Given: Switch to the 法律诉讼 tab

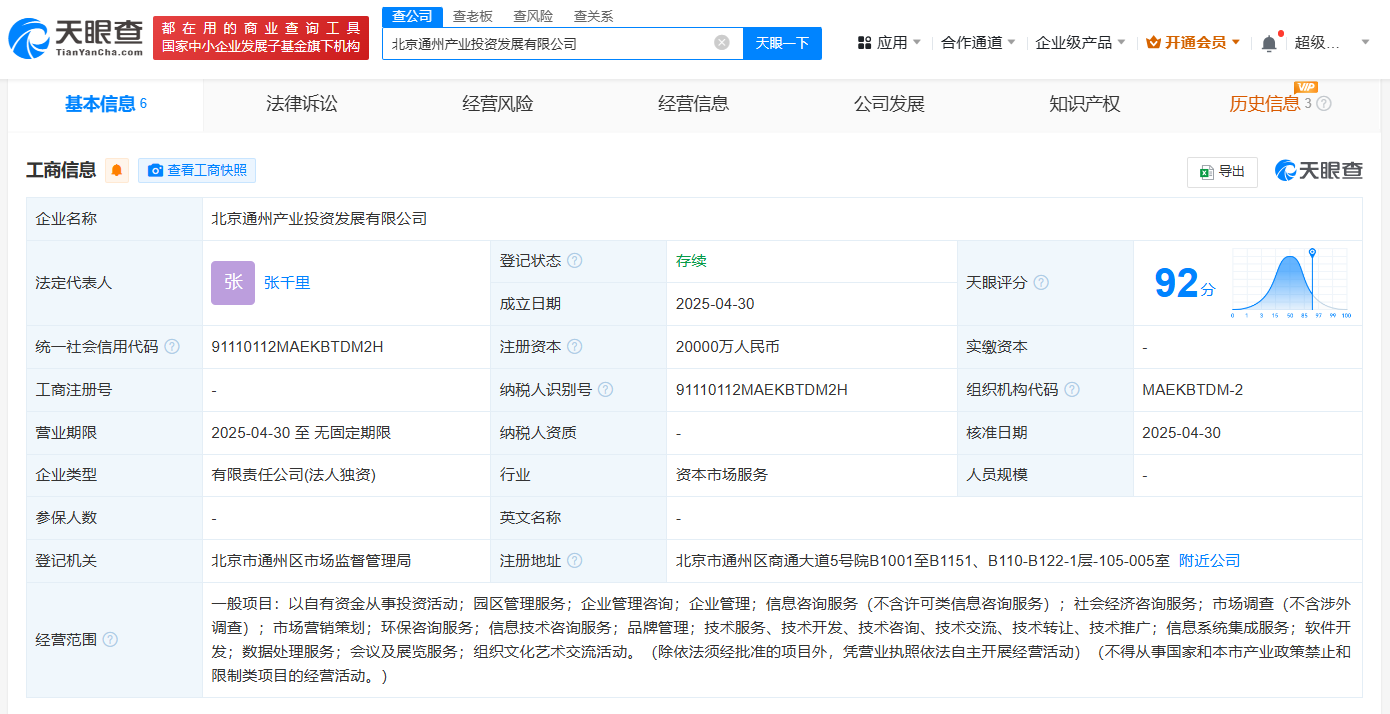Looking at the screenshot, I should [x=302, y=104].
